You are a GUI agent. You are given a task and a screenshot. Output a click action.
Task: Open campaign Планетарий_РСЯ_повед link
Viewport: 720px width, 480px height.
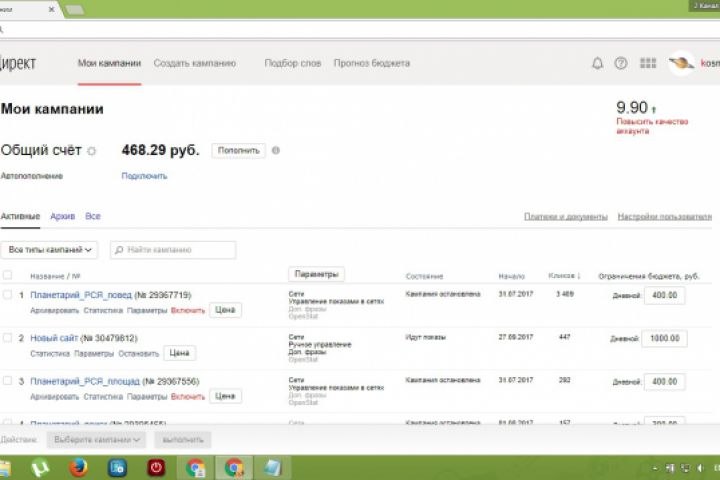click(x=81, y=295)
